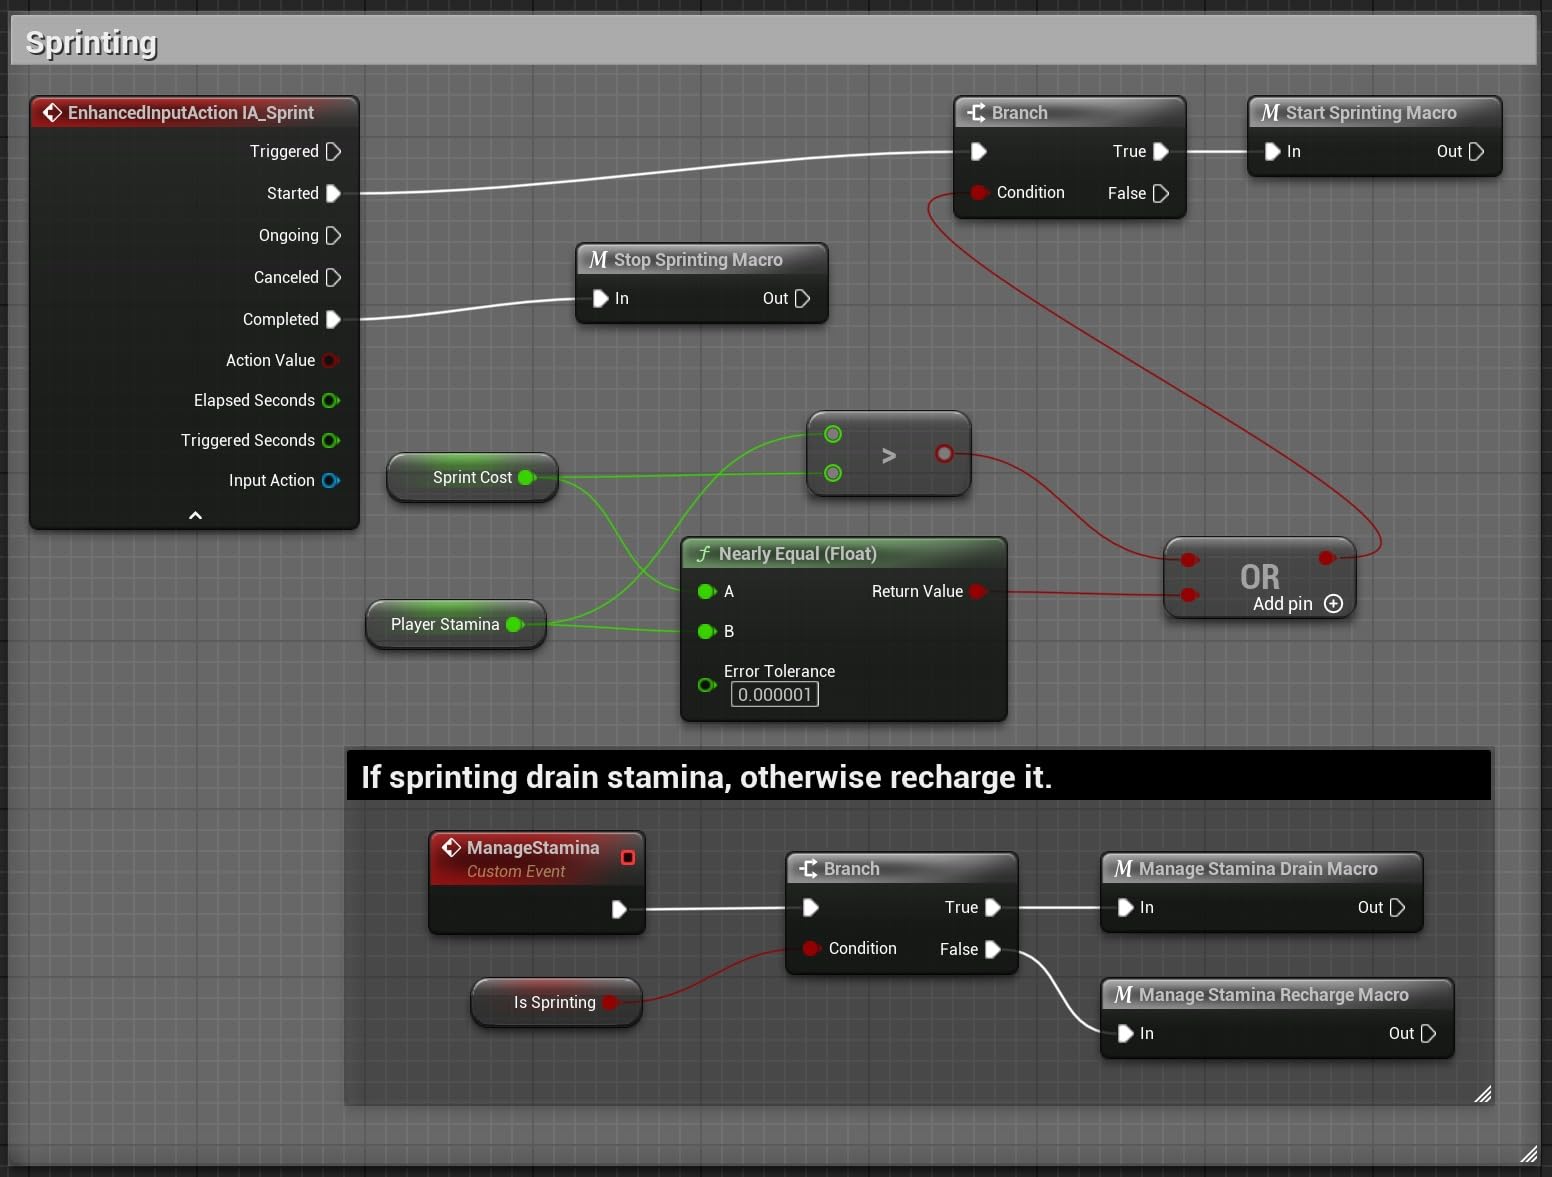Viewport: 1552px width, 1177px height.
Task: Select the Stop Sprinting Macro node title
Action: click(x=698, y=259)
